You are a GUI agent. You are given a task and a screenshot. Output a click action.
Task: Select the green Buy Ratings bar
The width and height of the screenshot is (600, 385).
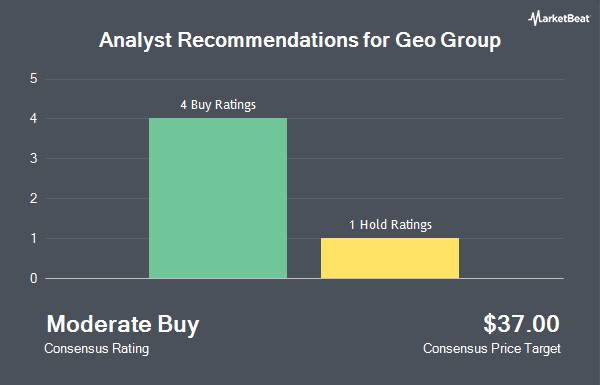coord(218,198)
